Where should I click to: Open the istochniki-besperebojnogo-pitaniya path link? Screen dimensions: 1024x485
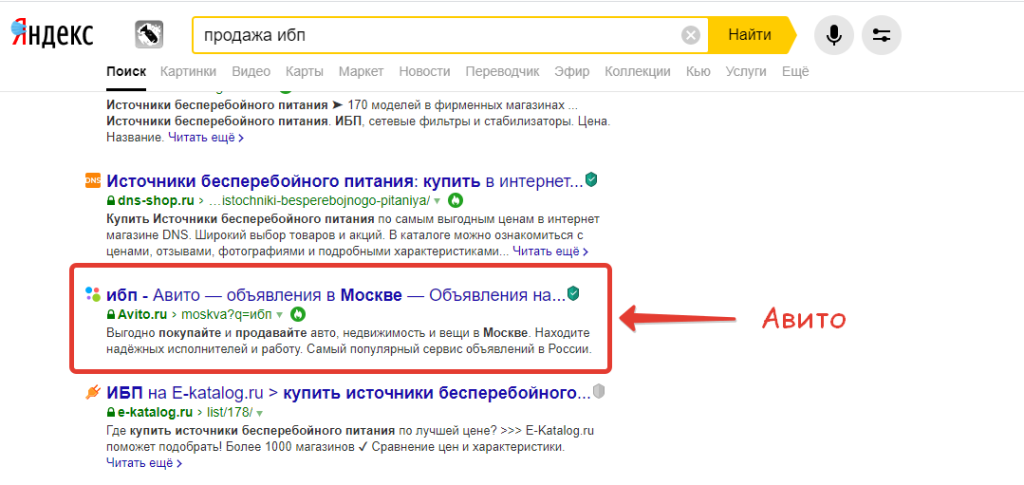[x=319, y=200]
